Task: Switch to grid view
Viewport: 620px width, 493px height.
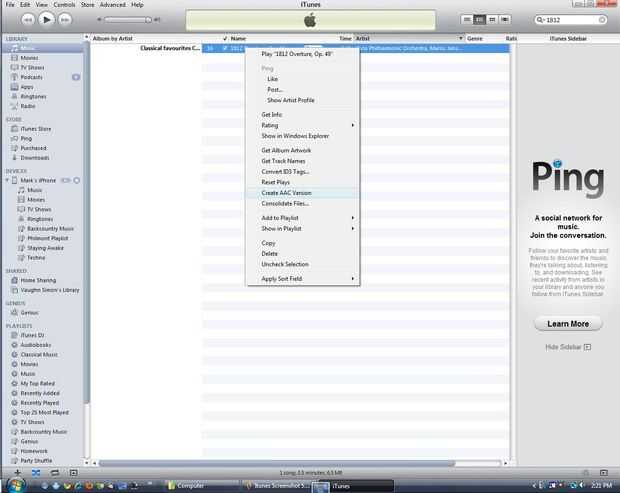Action: (492, 19)
